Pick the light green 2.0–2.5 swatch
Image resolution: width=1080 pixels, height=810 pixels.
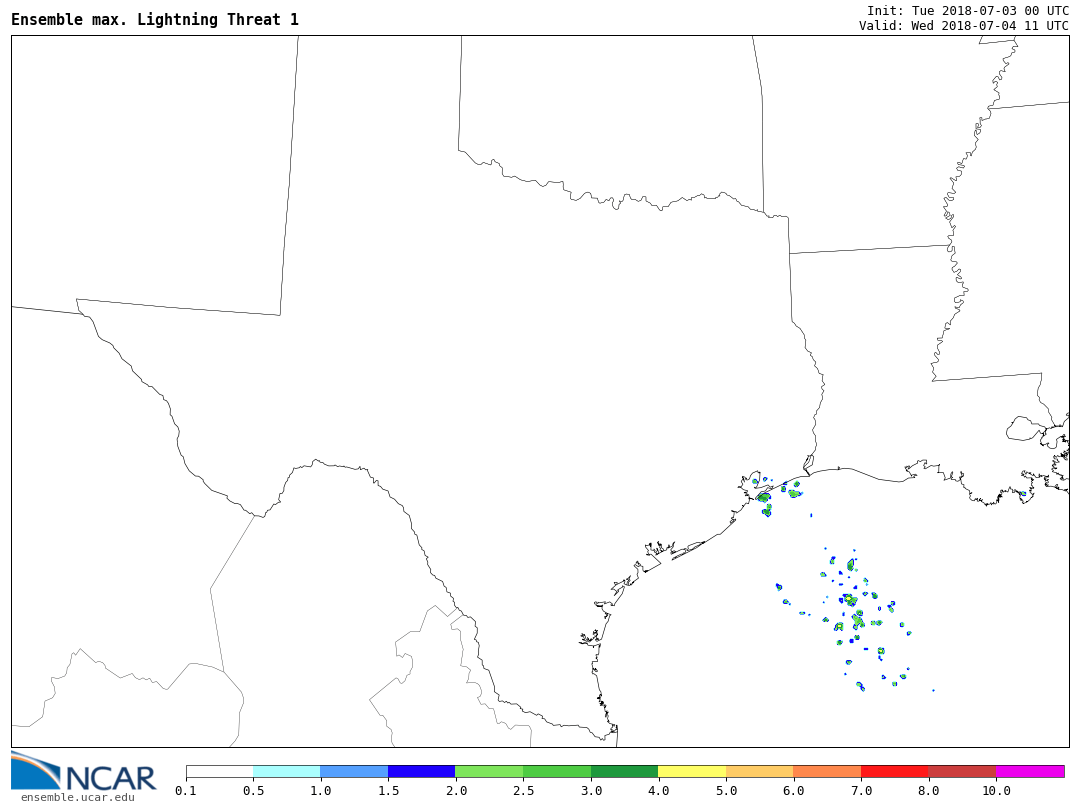click(490, 771)
